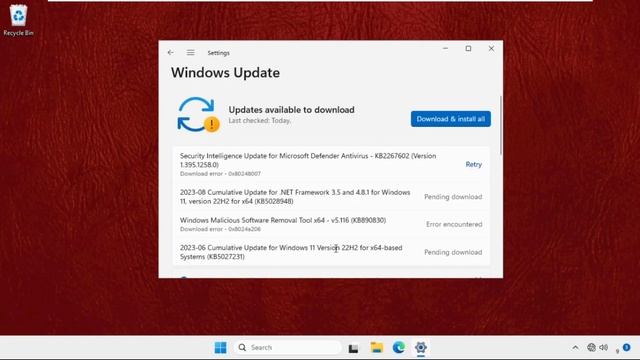This screenshot has height=360, width=640.
Task: Click the 'Last checked: Today' text
Action: coord(260,120)
